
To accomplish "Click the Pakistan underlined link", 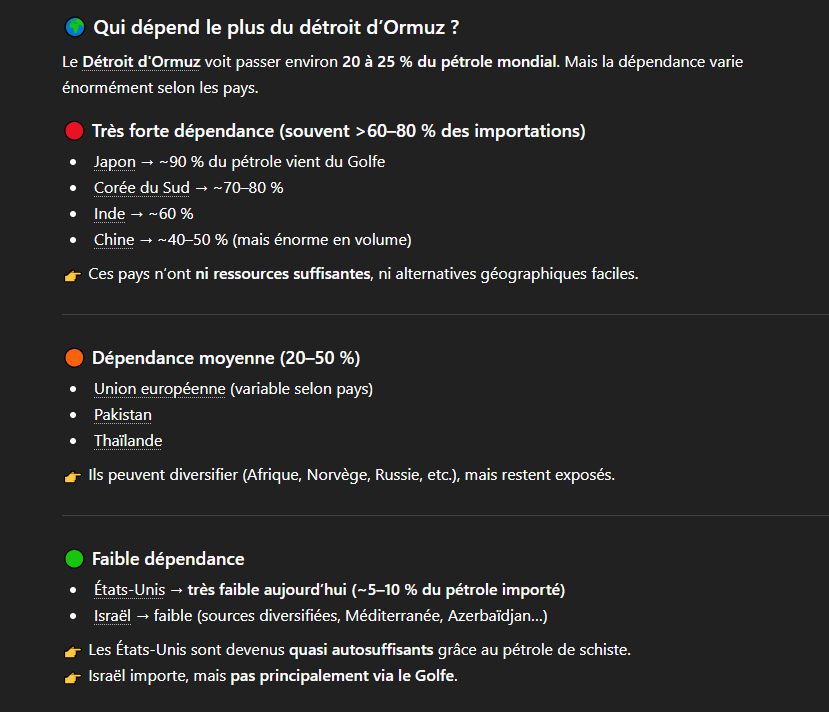I will click(123, 415).
